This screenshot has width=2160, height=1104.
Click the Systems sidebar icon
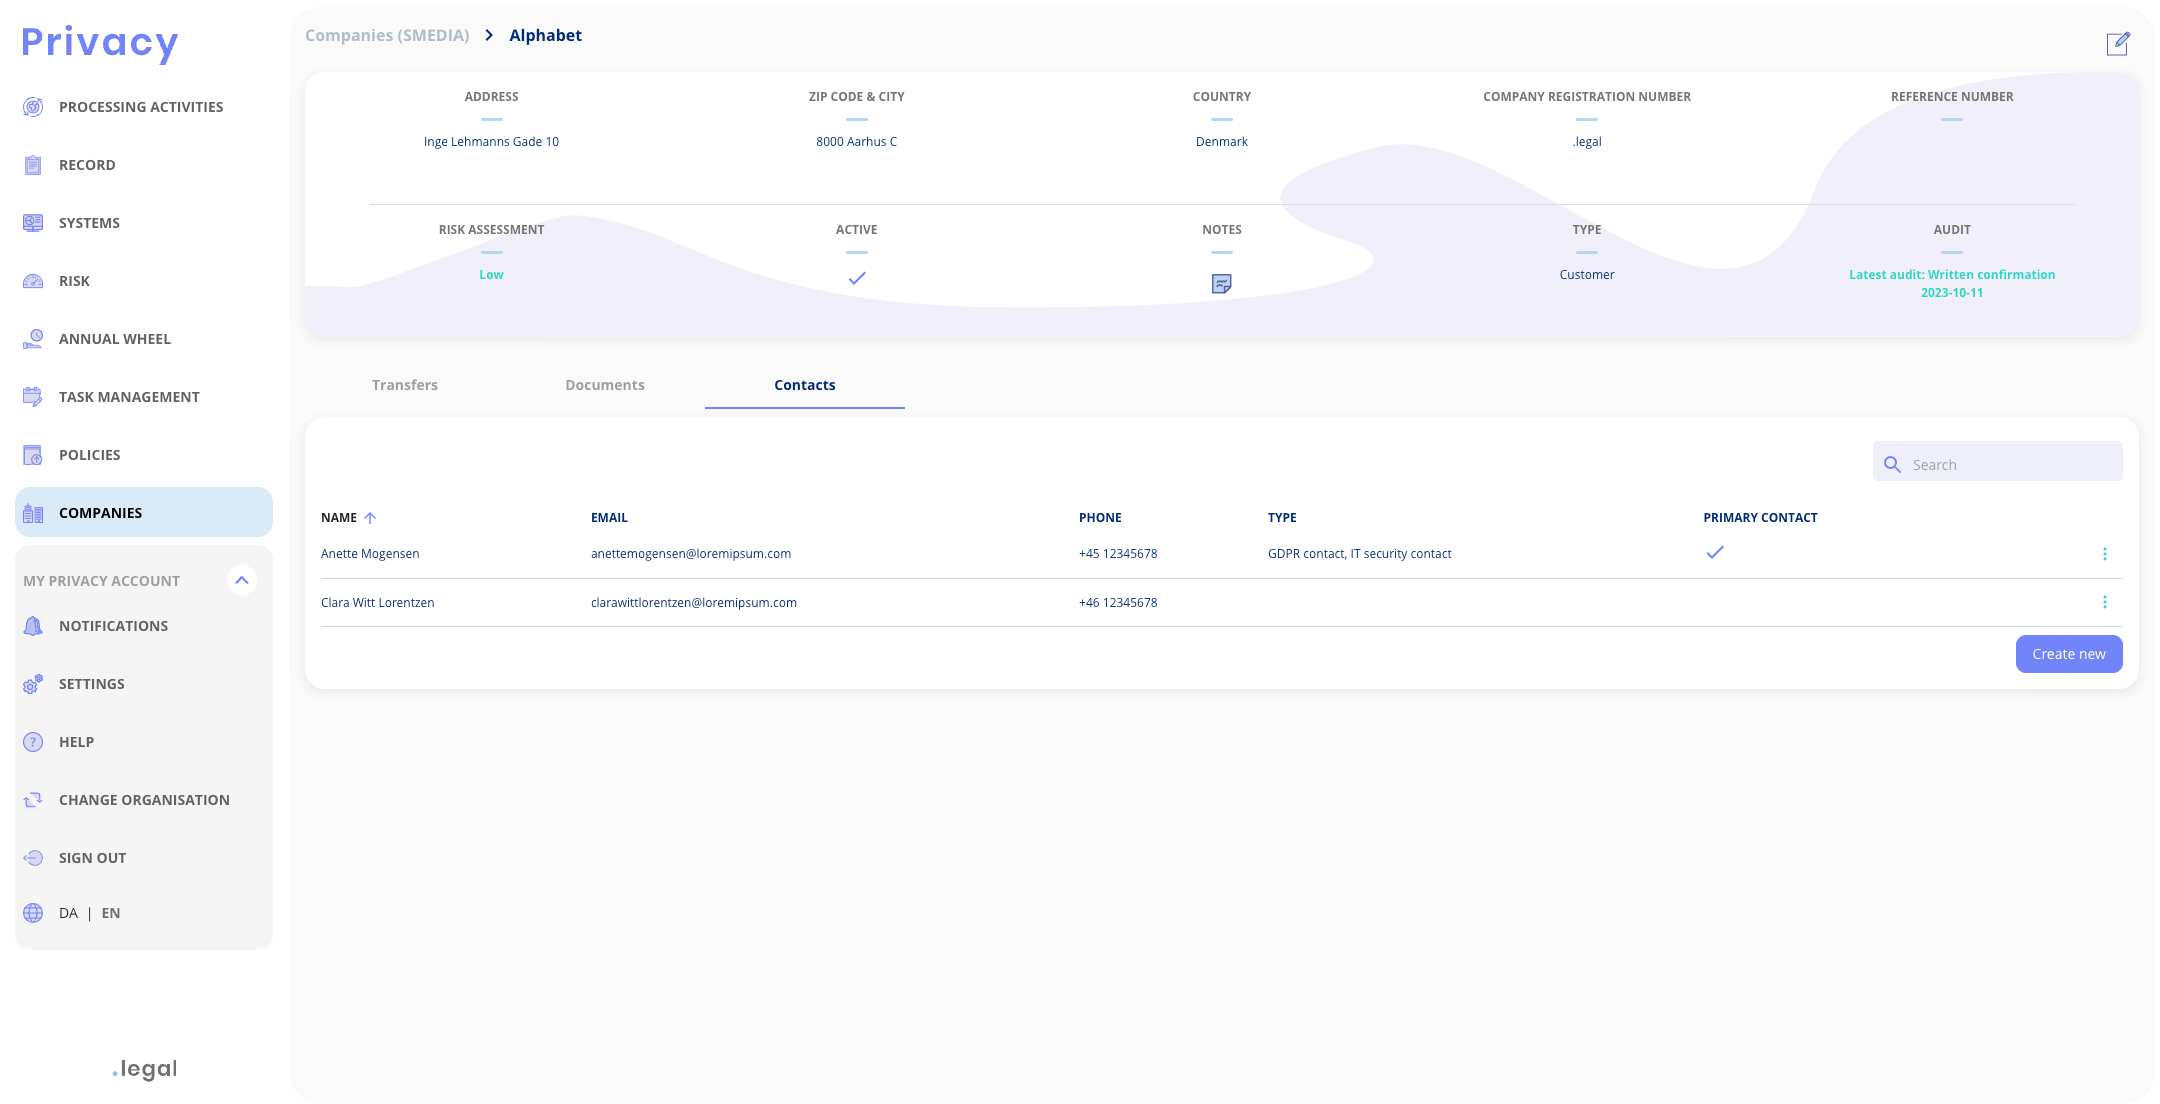pos(33,223)
